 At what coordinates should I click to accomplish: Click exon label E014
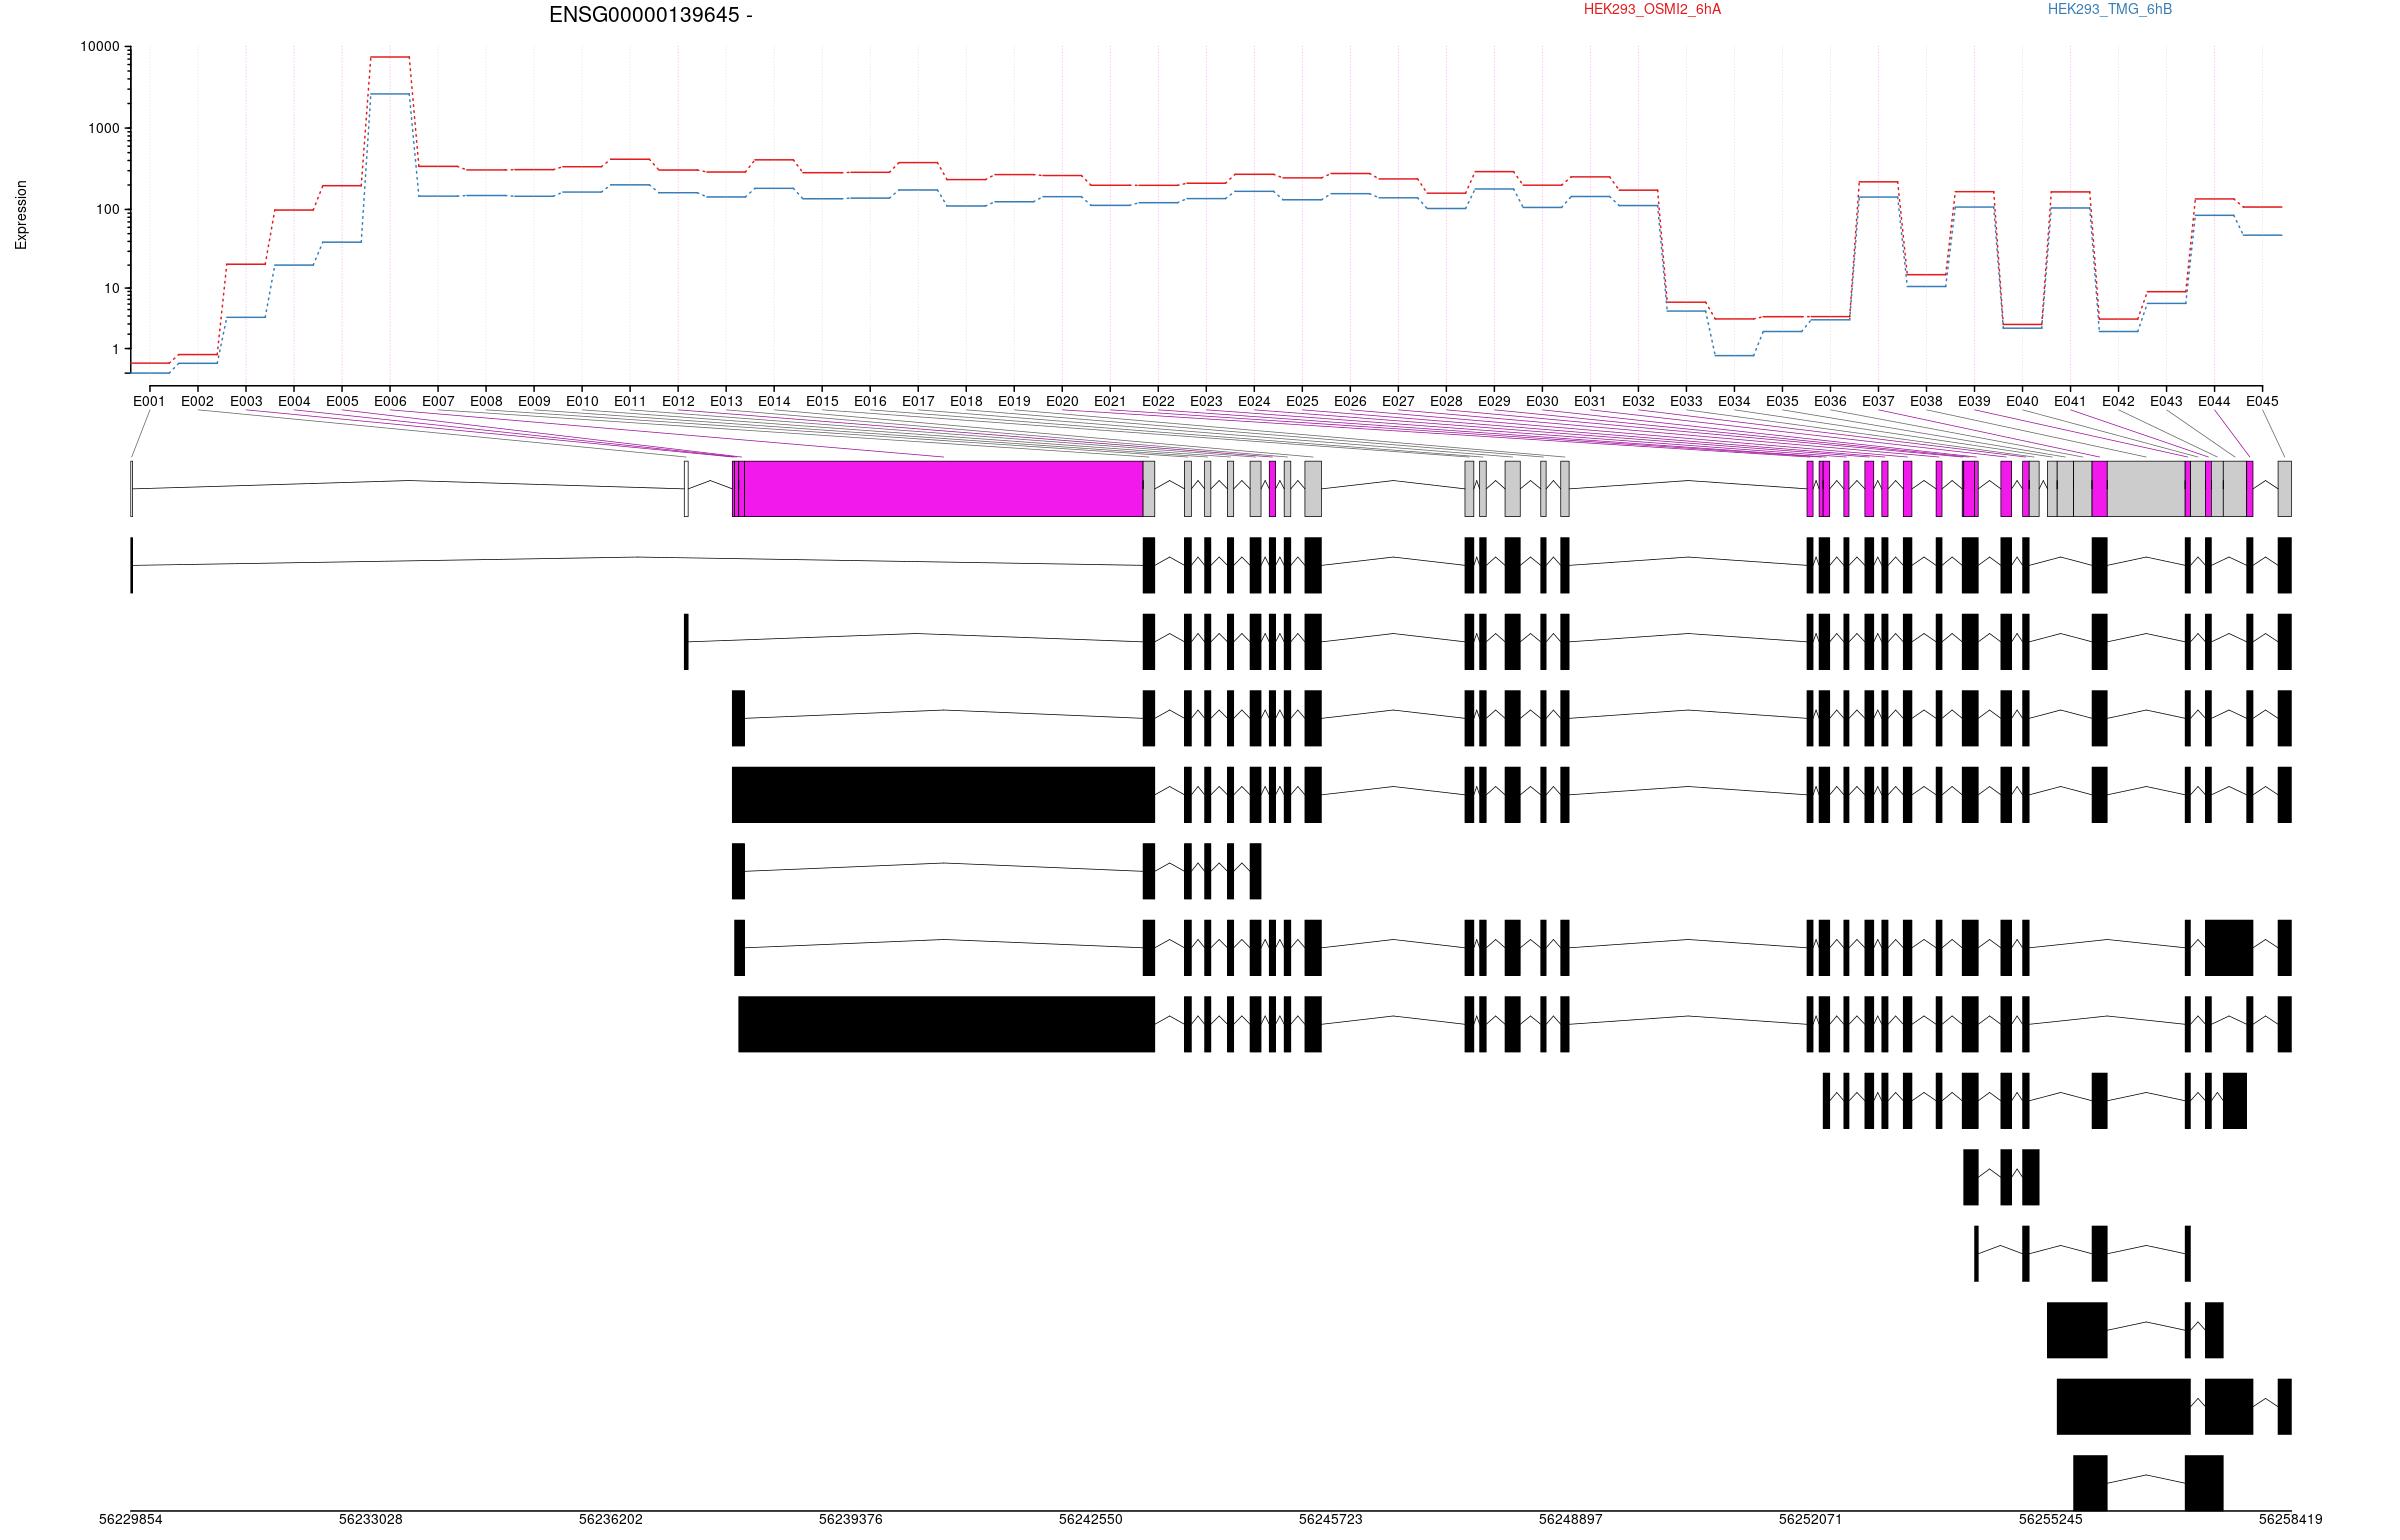(x=774, y=402)
